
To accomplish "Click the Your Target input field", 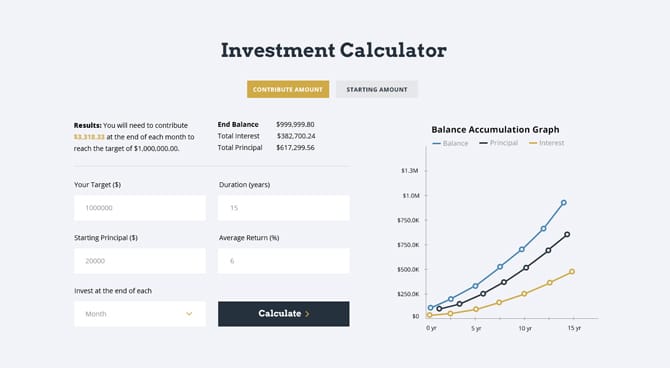I will pyautogui.click(x=140, y=208).
